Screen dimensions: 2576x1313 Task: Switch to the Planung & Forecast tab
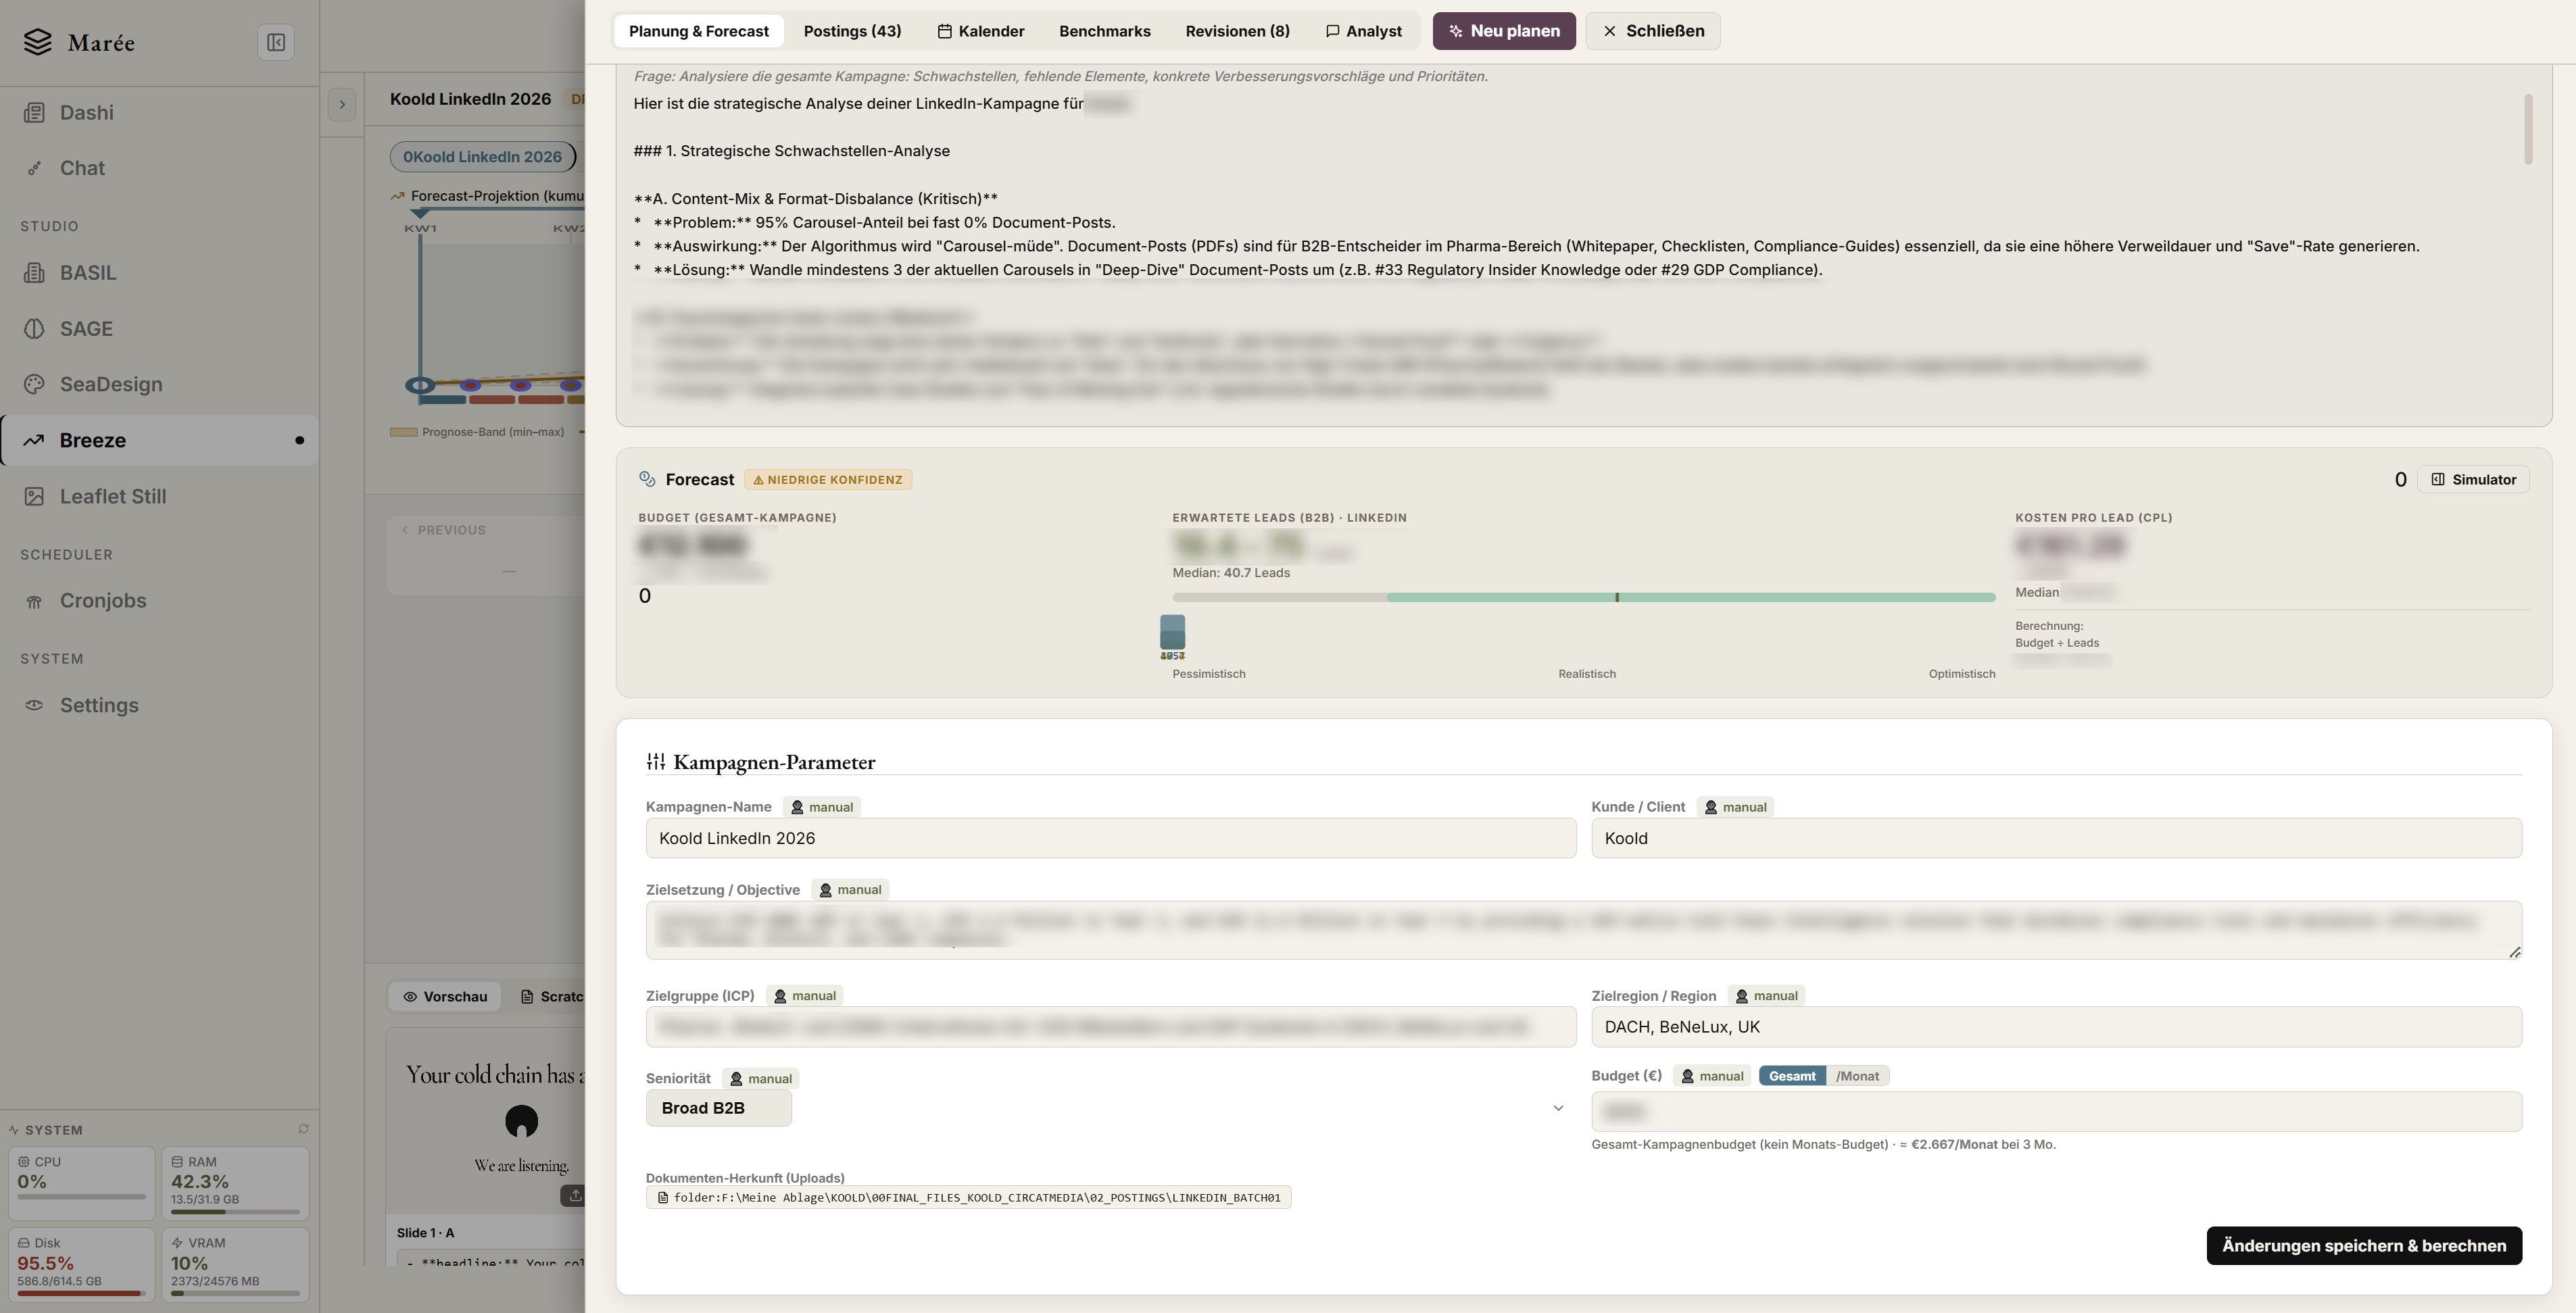point(699,31)
